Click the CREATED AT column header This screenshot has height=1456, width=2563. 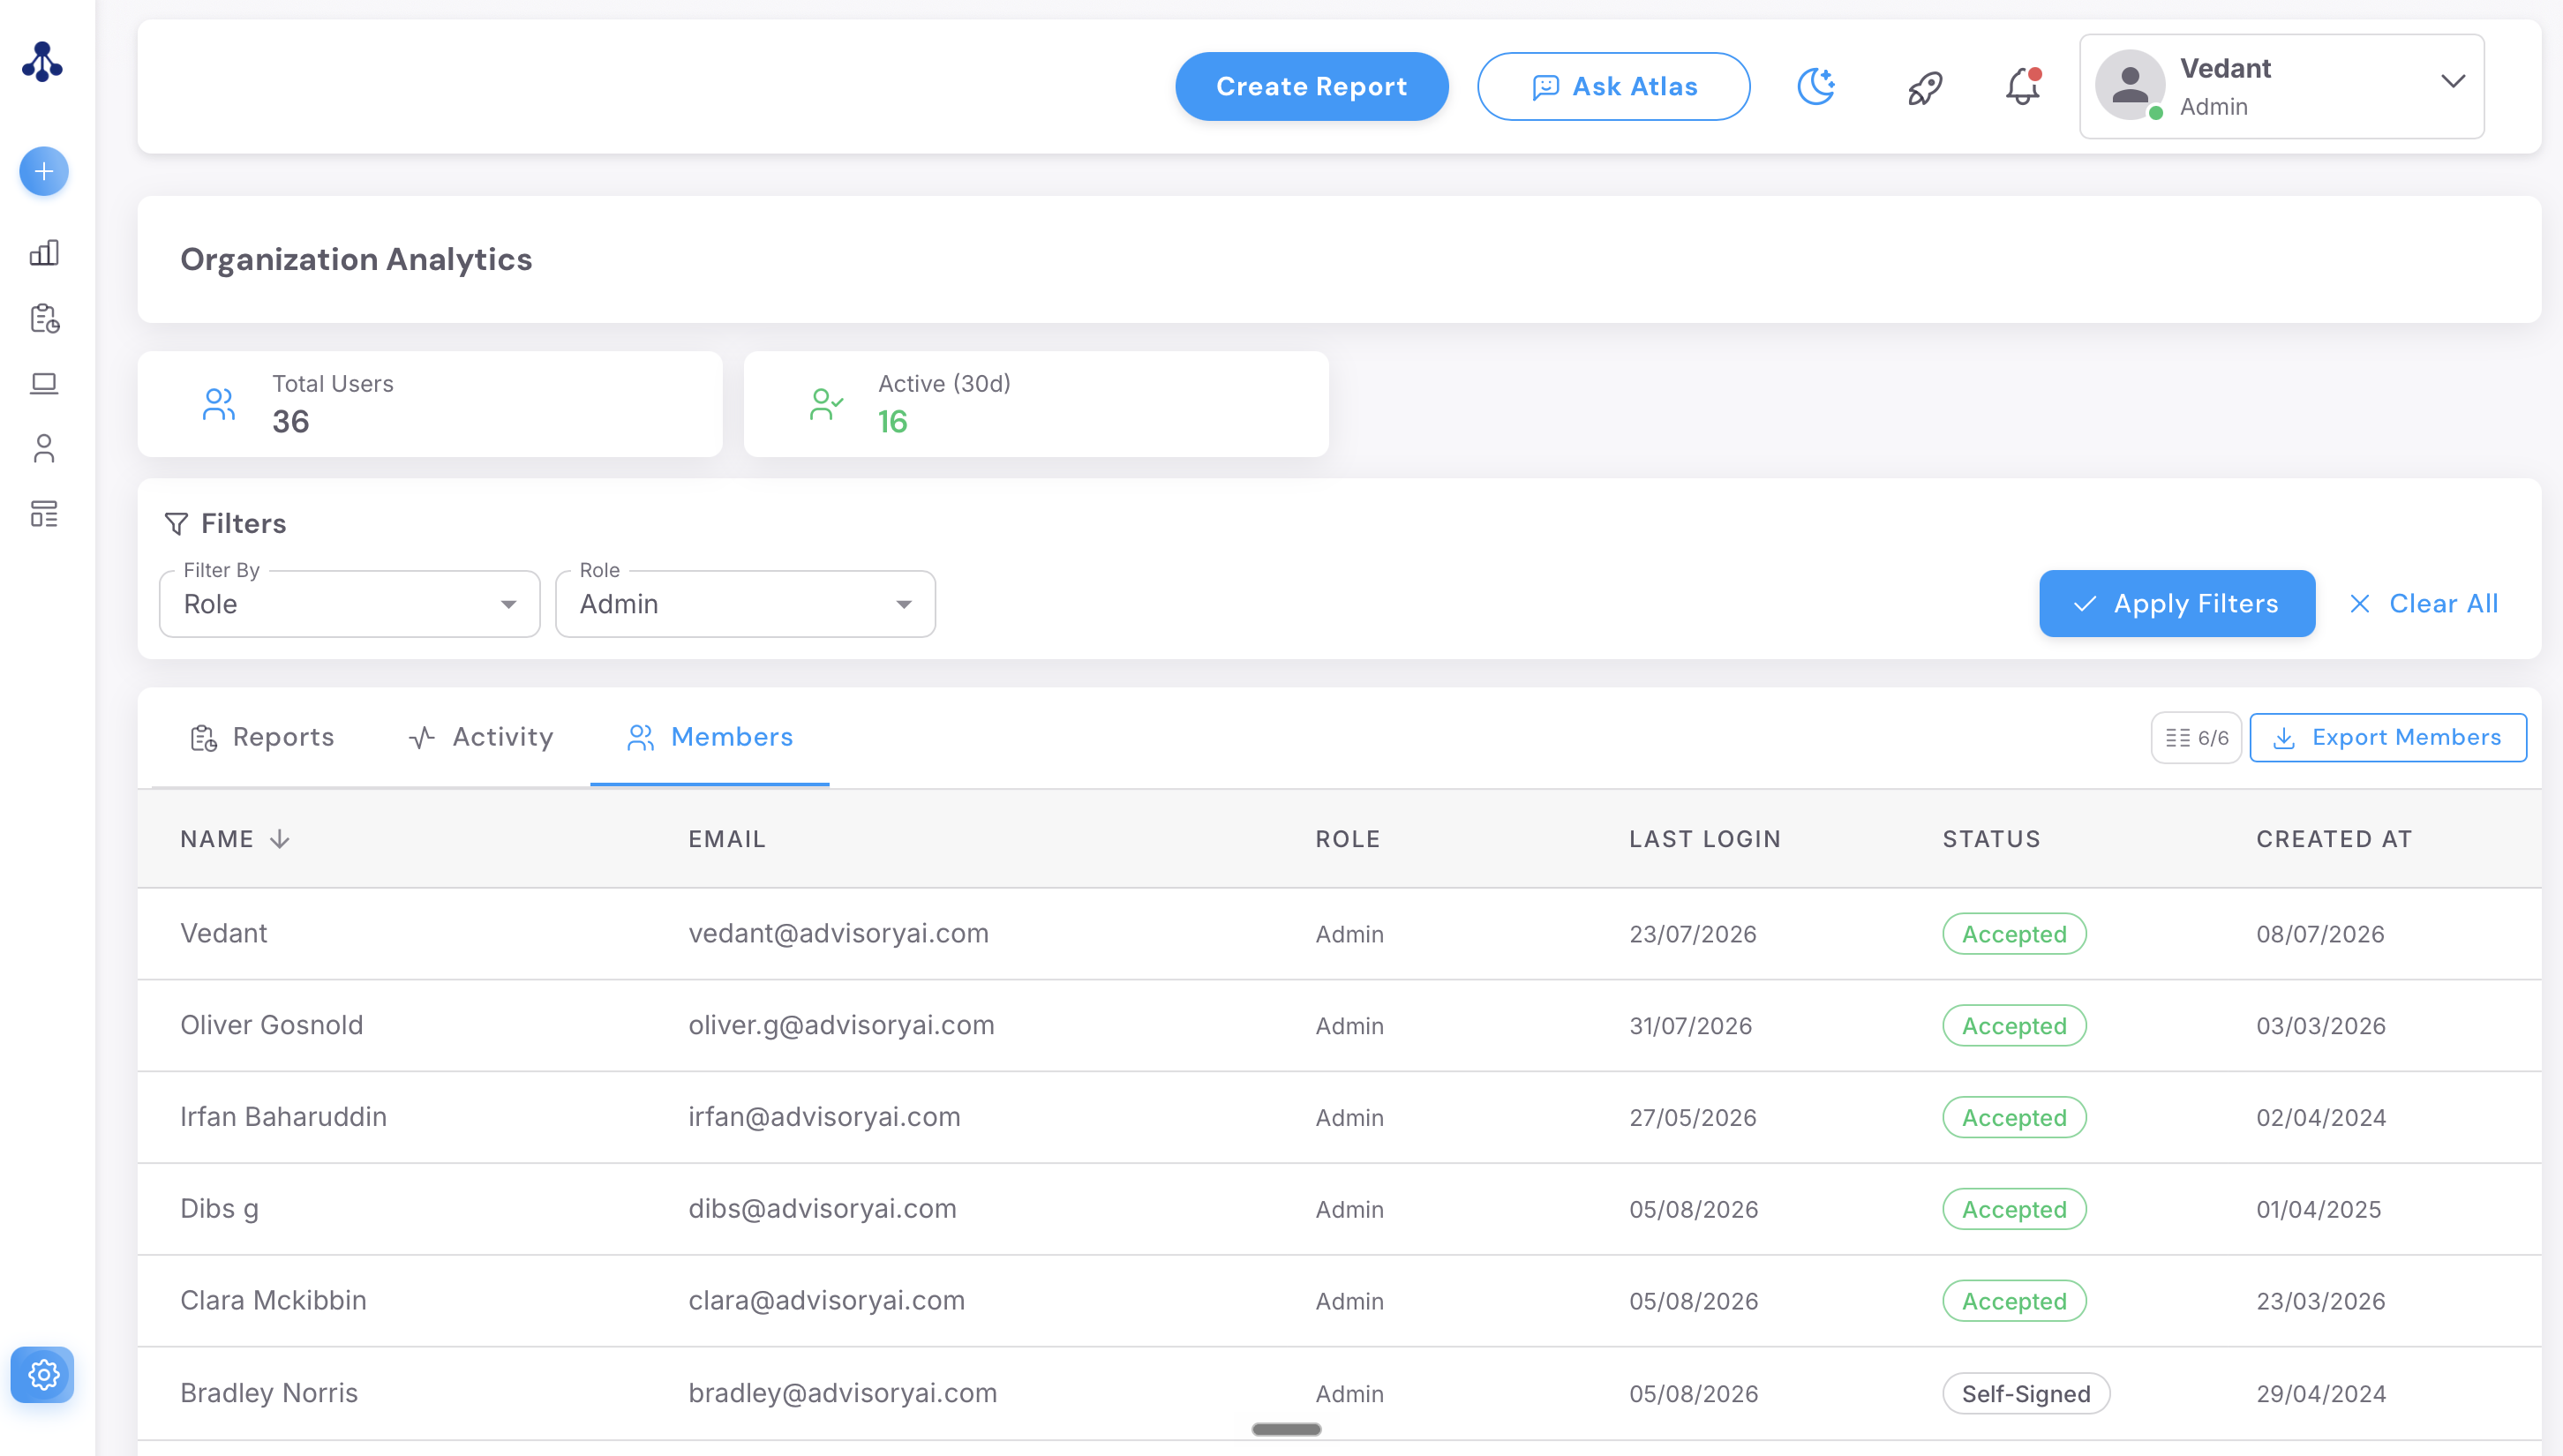pyautogui.click(x=2334, y=839)
